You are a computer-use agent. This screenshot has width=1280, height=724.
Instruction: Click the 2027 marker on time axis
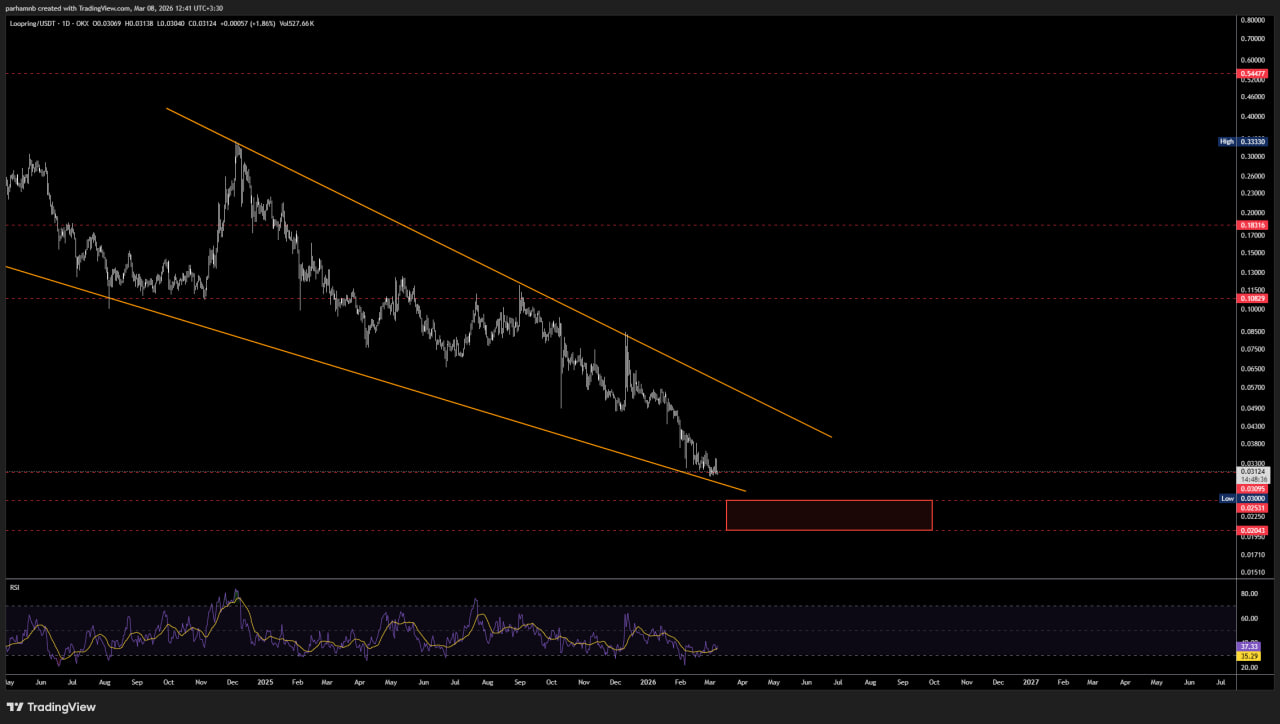pos(1031,682)
